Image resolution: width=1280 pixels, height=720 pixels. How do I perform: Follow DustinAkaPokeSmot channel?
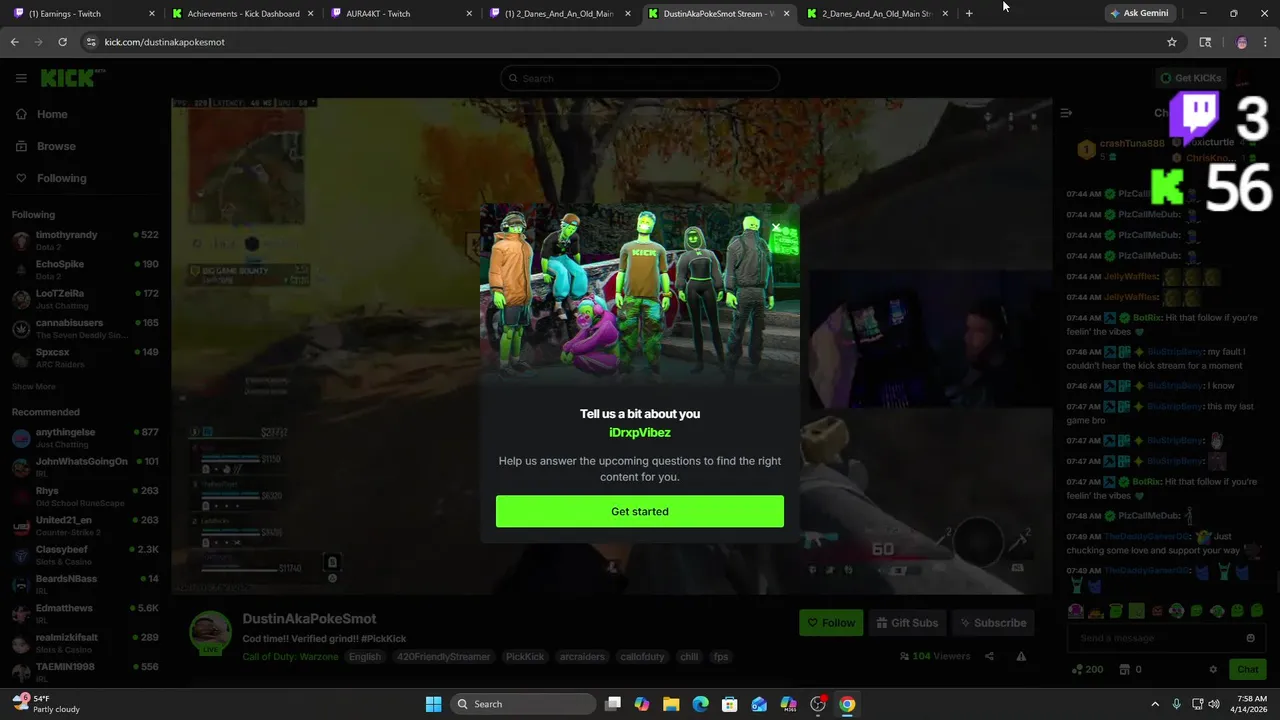[831, 623]
